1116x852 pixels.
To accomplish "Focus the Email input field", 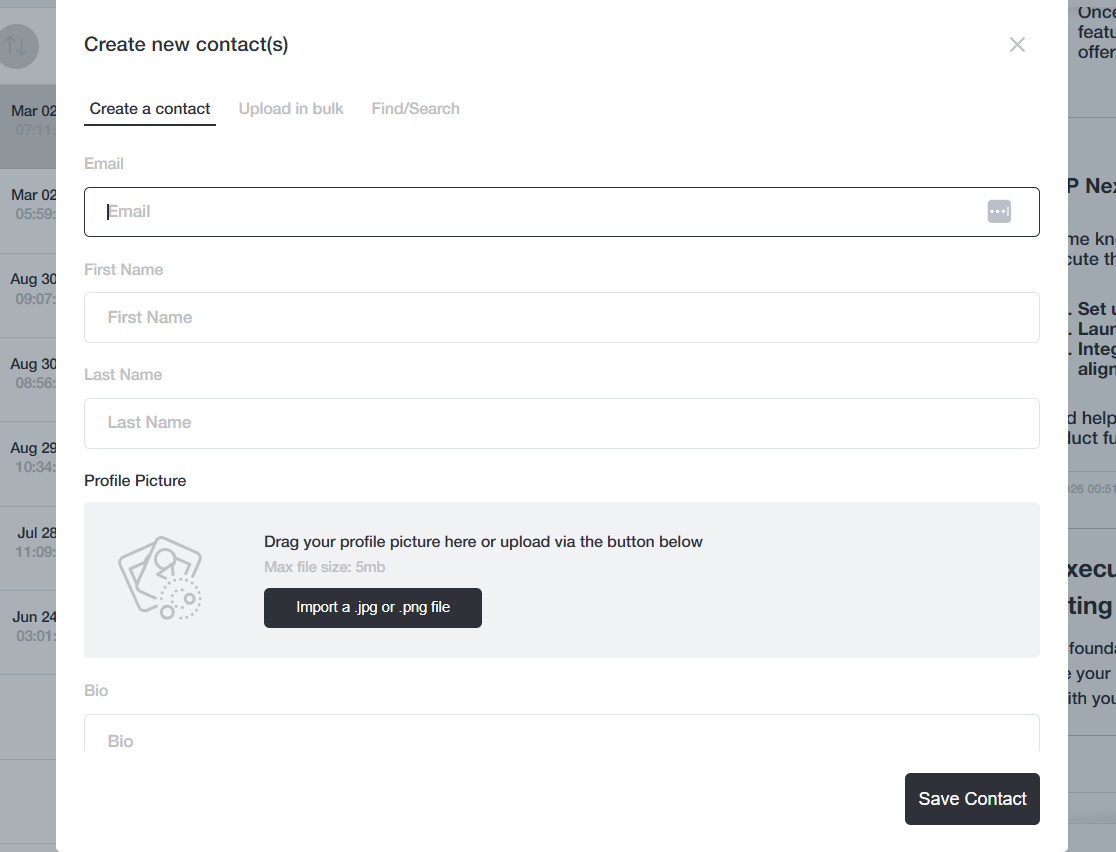I will click(540, 212).
